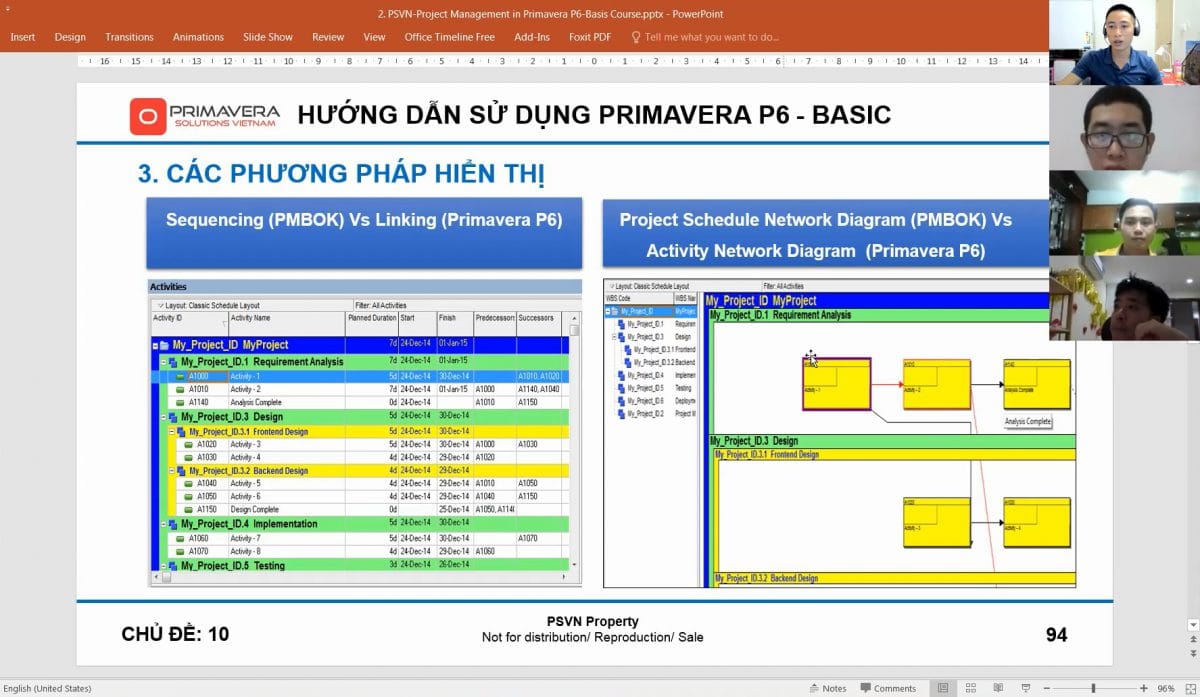Switch to the Animations tab
This screenshot has width=1200, height=697.
(198, 37)
